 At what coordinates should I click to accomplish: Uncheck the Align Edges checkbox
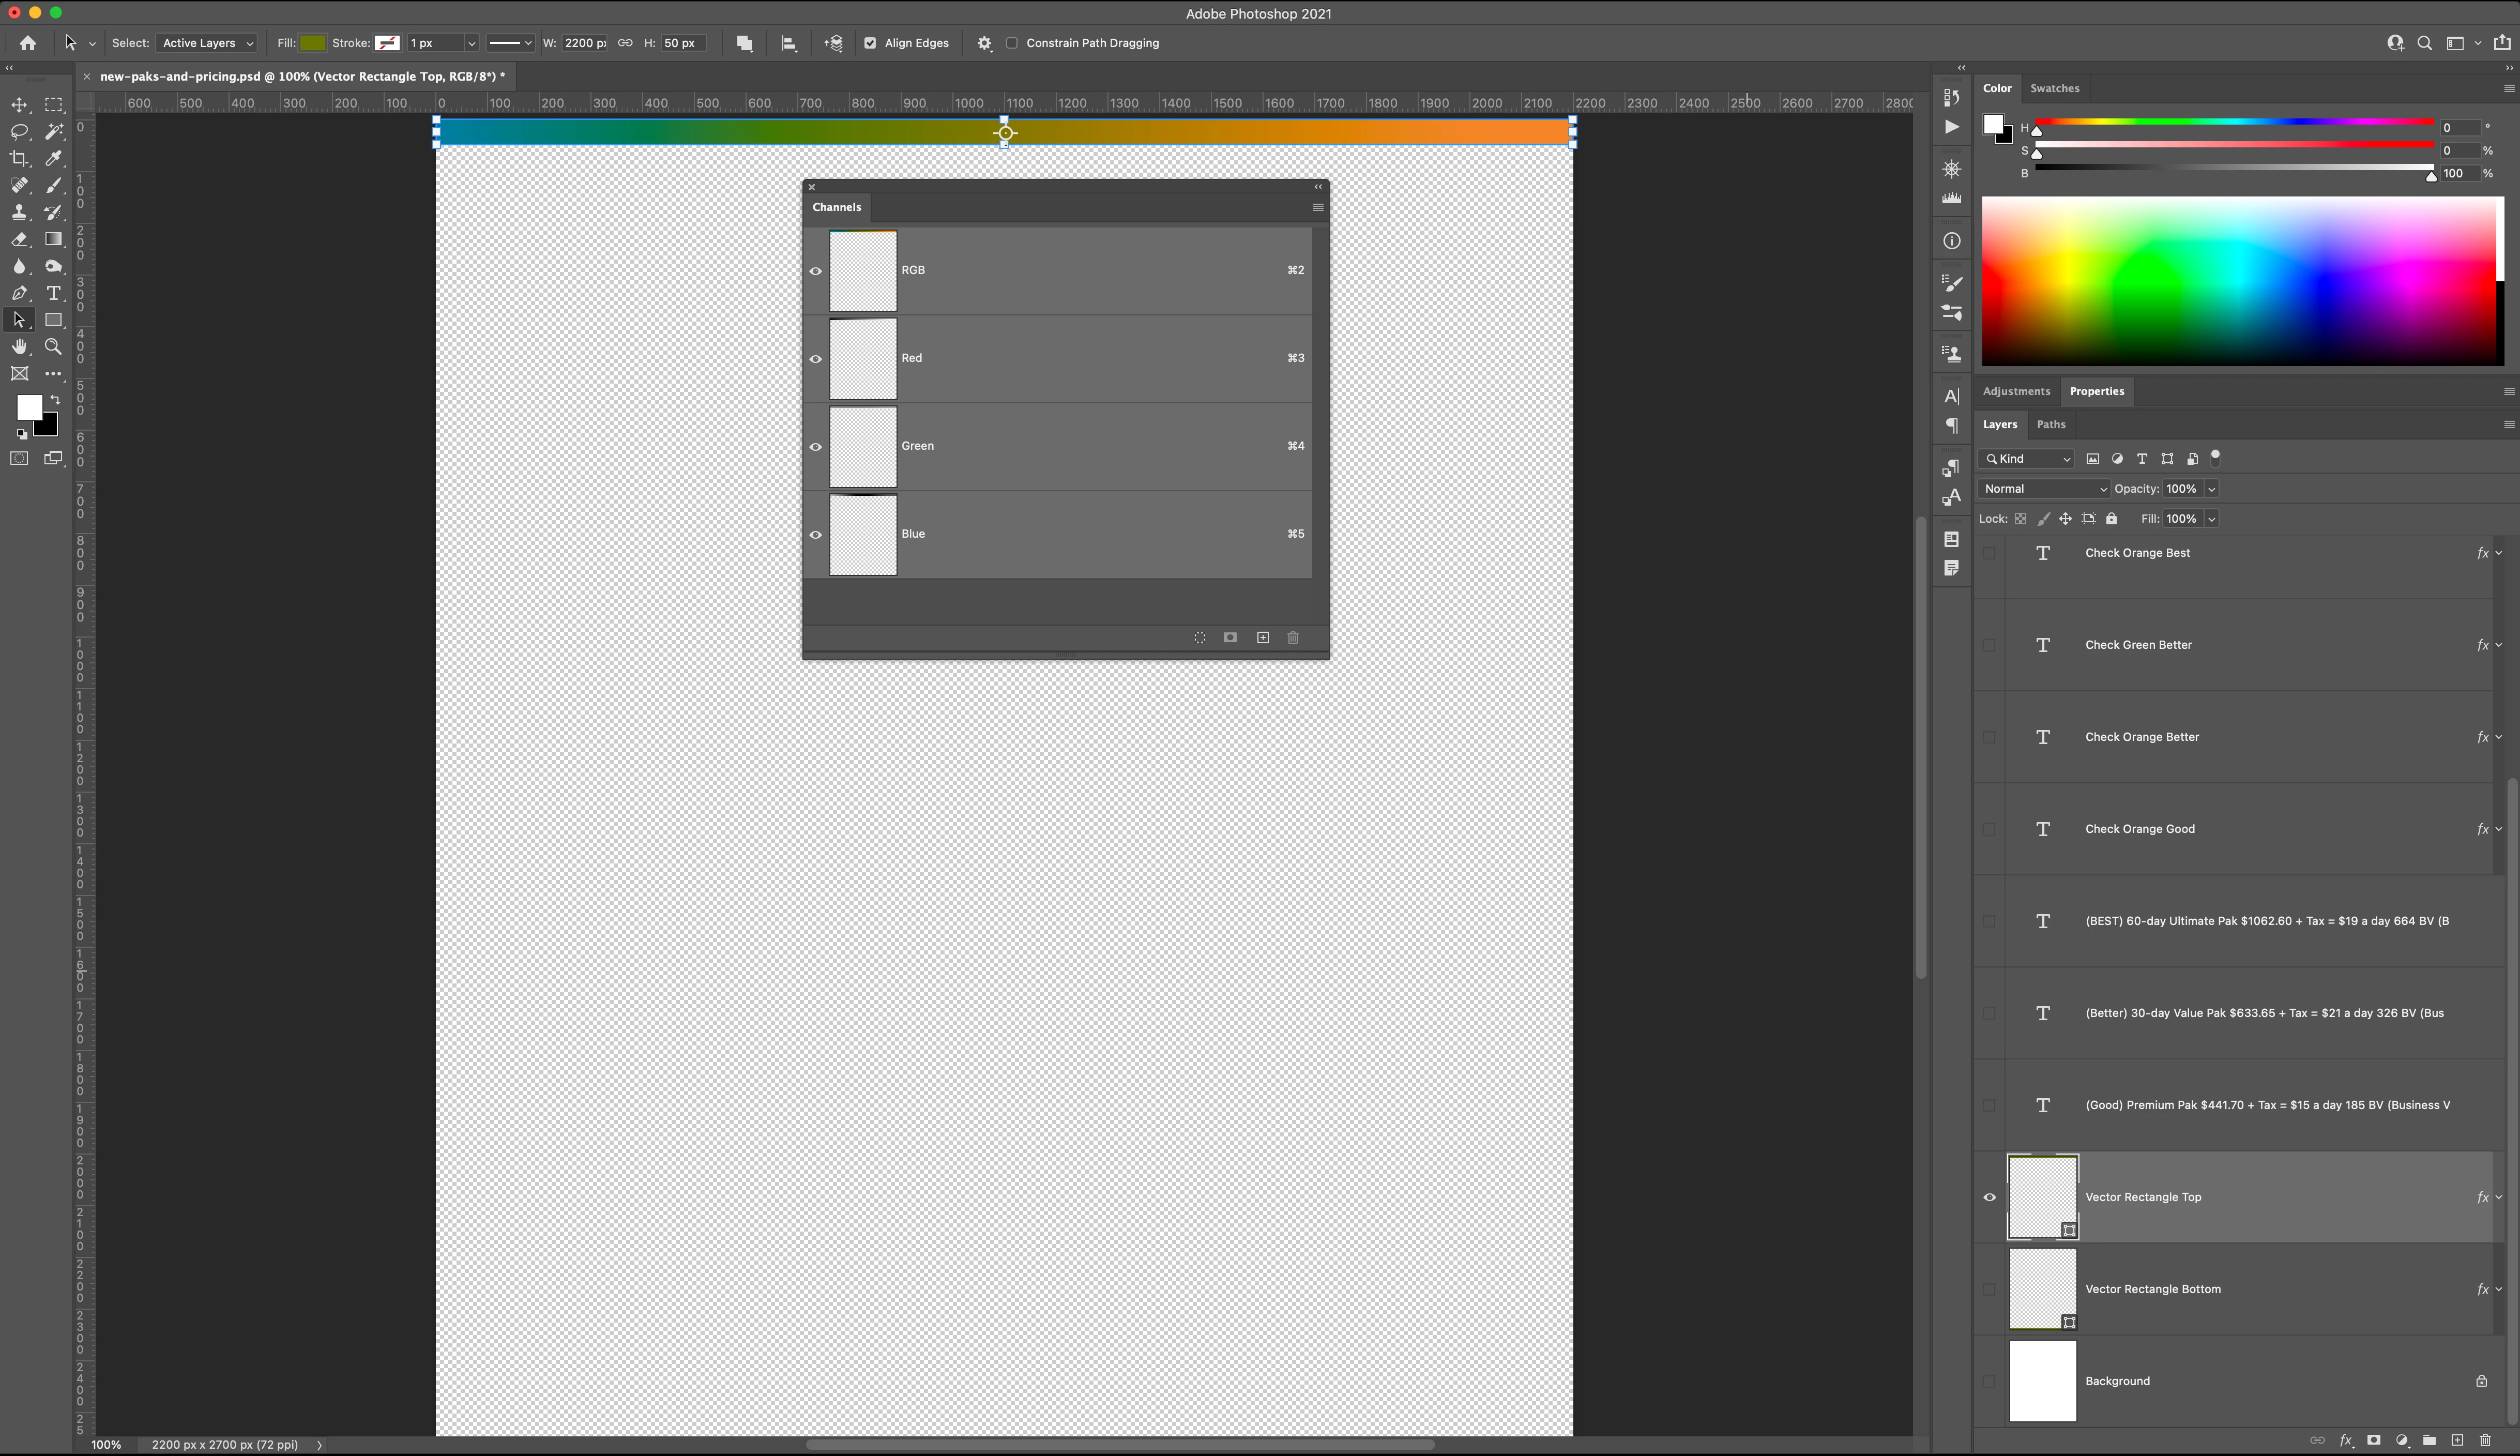pos(870,43)
